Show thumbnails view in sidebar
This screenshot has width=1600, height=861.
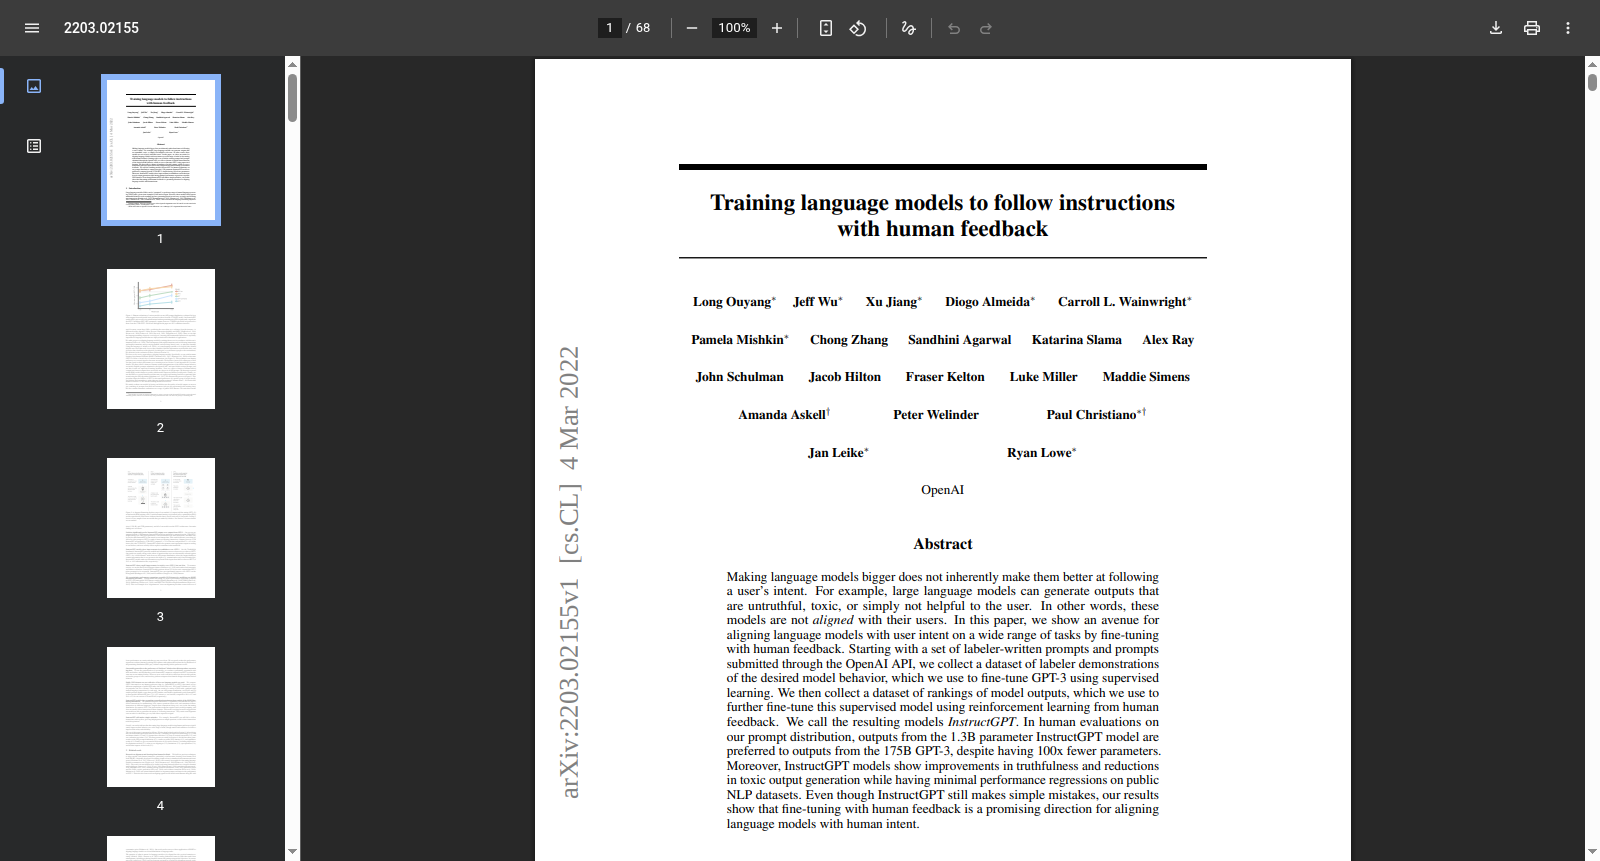pos(34,86)
